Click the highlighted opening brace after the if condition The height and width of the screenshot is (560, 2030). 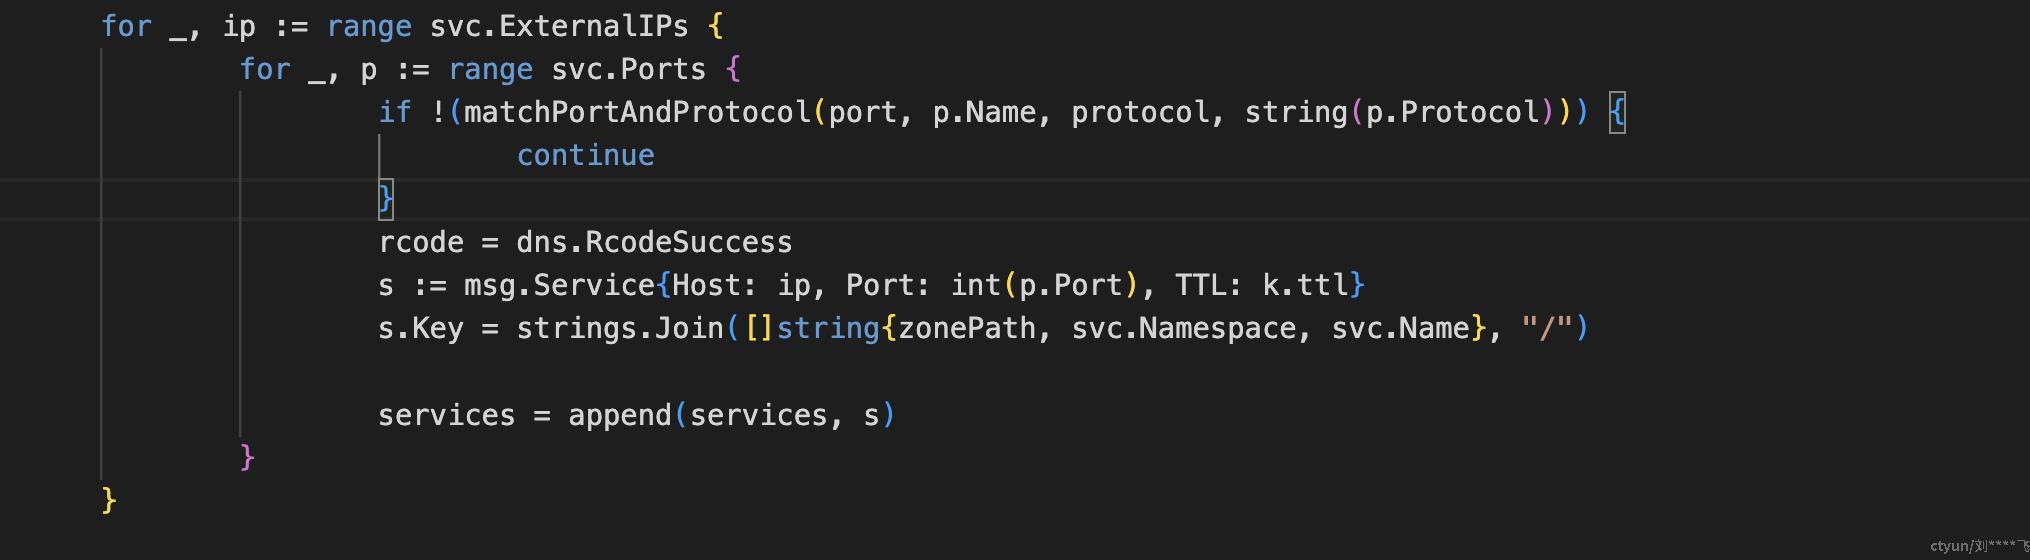(x=1617, y=112)
